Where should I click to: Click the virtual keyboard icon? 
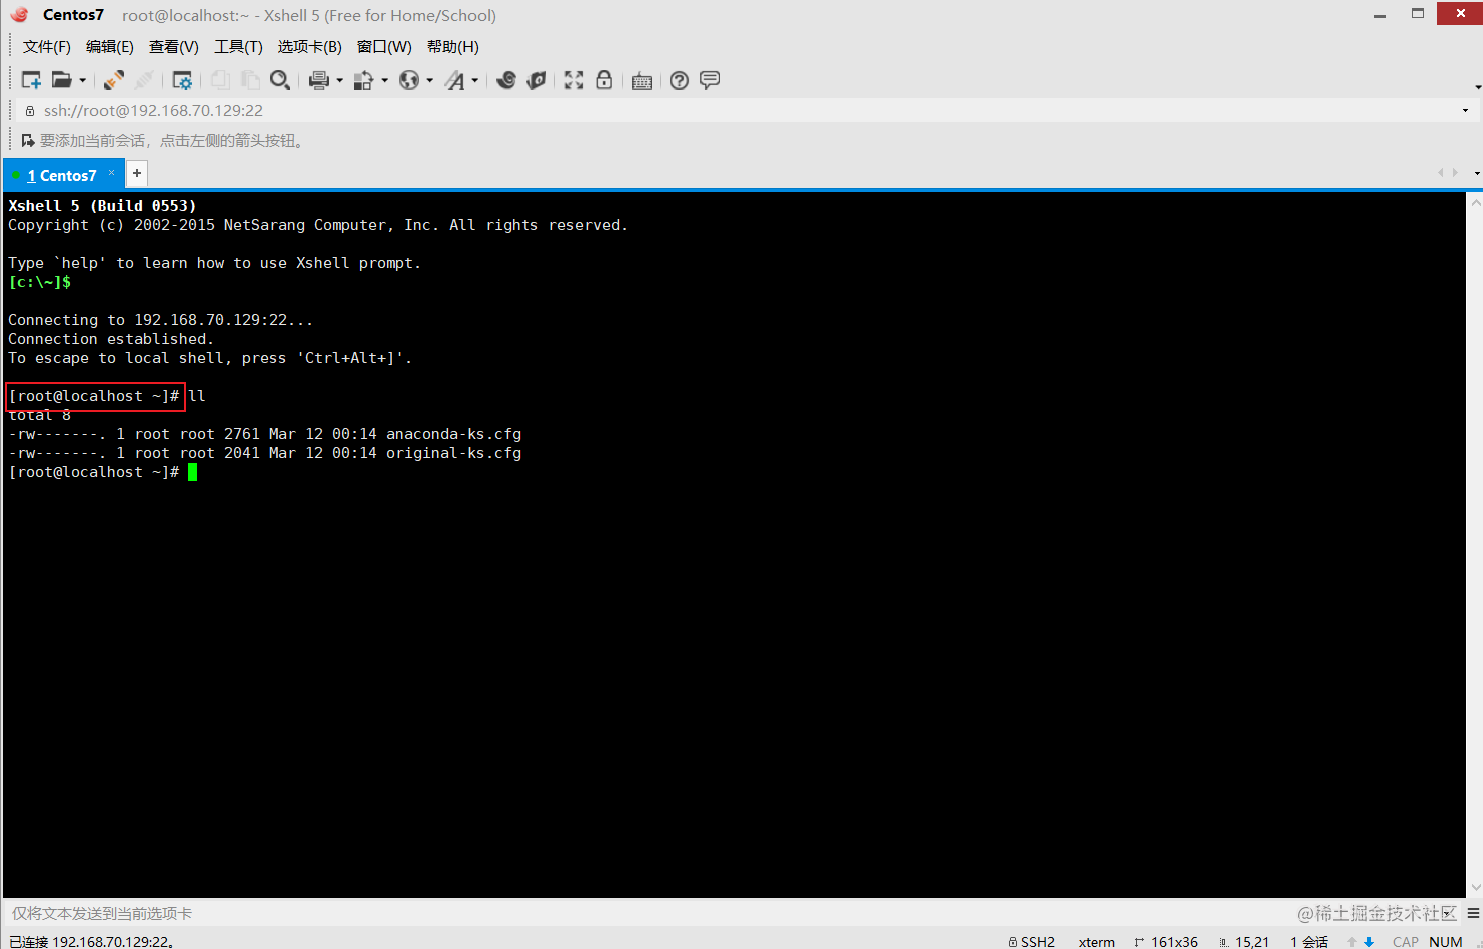click(642, 81)
